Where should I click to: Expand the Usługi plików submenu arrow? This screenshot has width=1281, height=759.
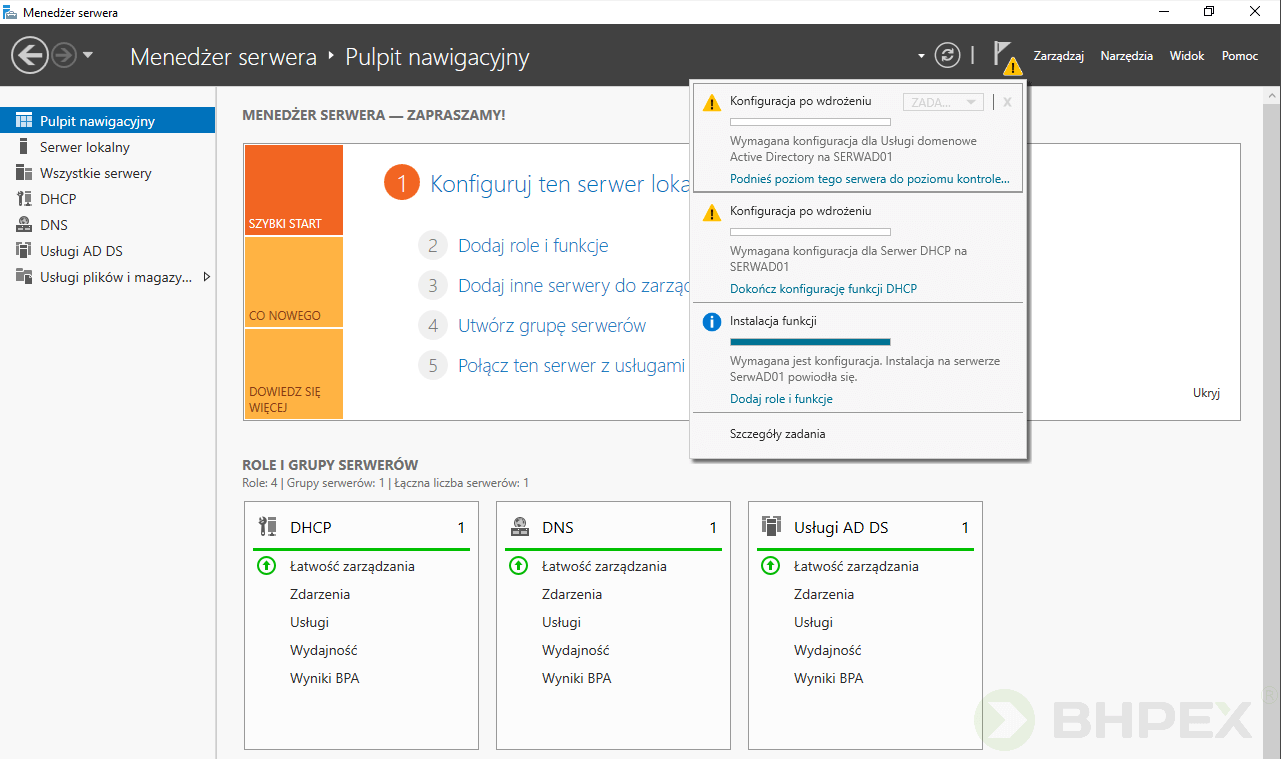click(x=206, y=277)
